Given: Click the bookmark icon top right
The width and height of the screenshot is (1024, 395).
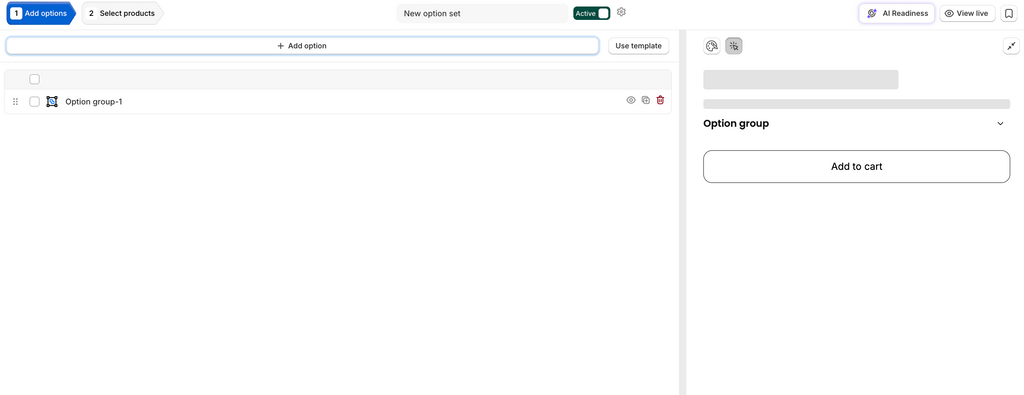Looking at the screenshot, I should click(x=1008, y=13).
